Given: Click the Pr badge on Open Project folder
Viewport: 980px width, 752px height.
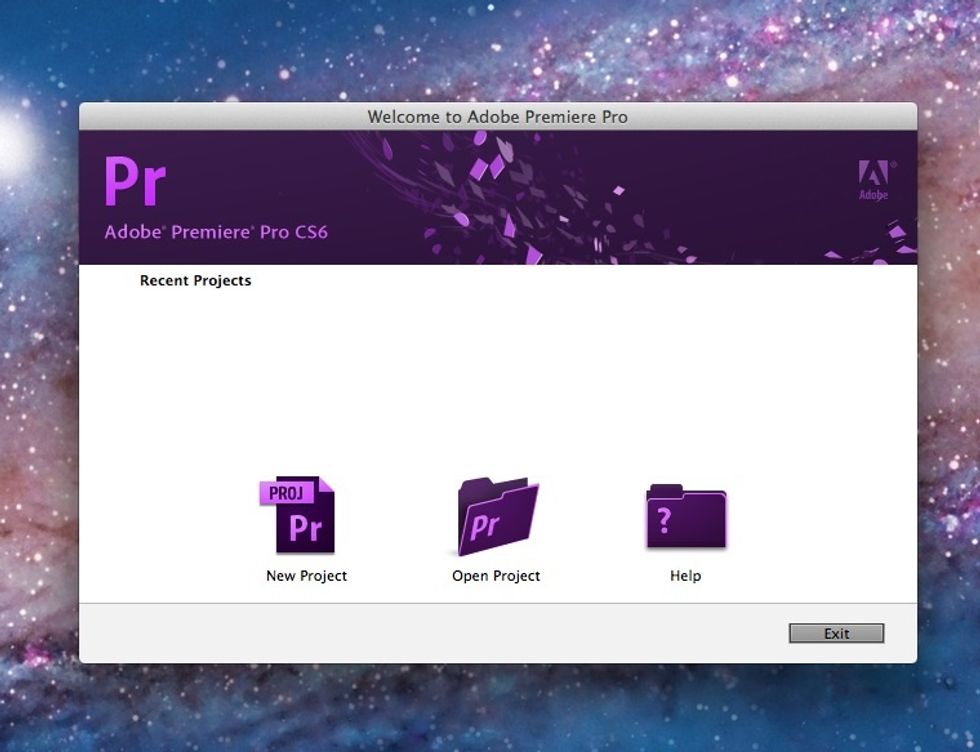Looking at the screenshot, I should pyautogui.click(x=486, y=525).
